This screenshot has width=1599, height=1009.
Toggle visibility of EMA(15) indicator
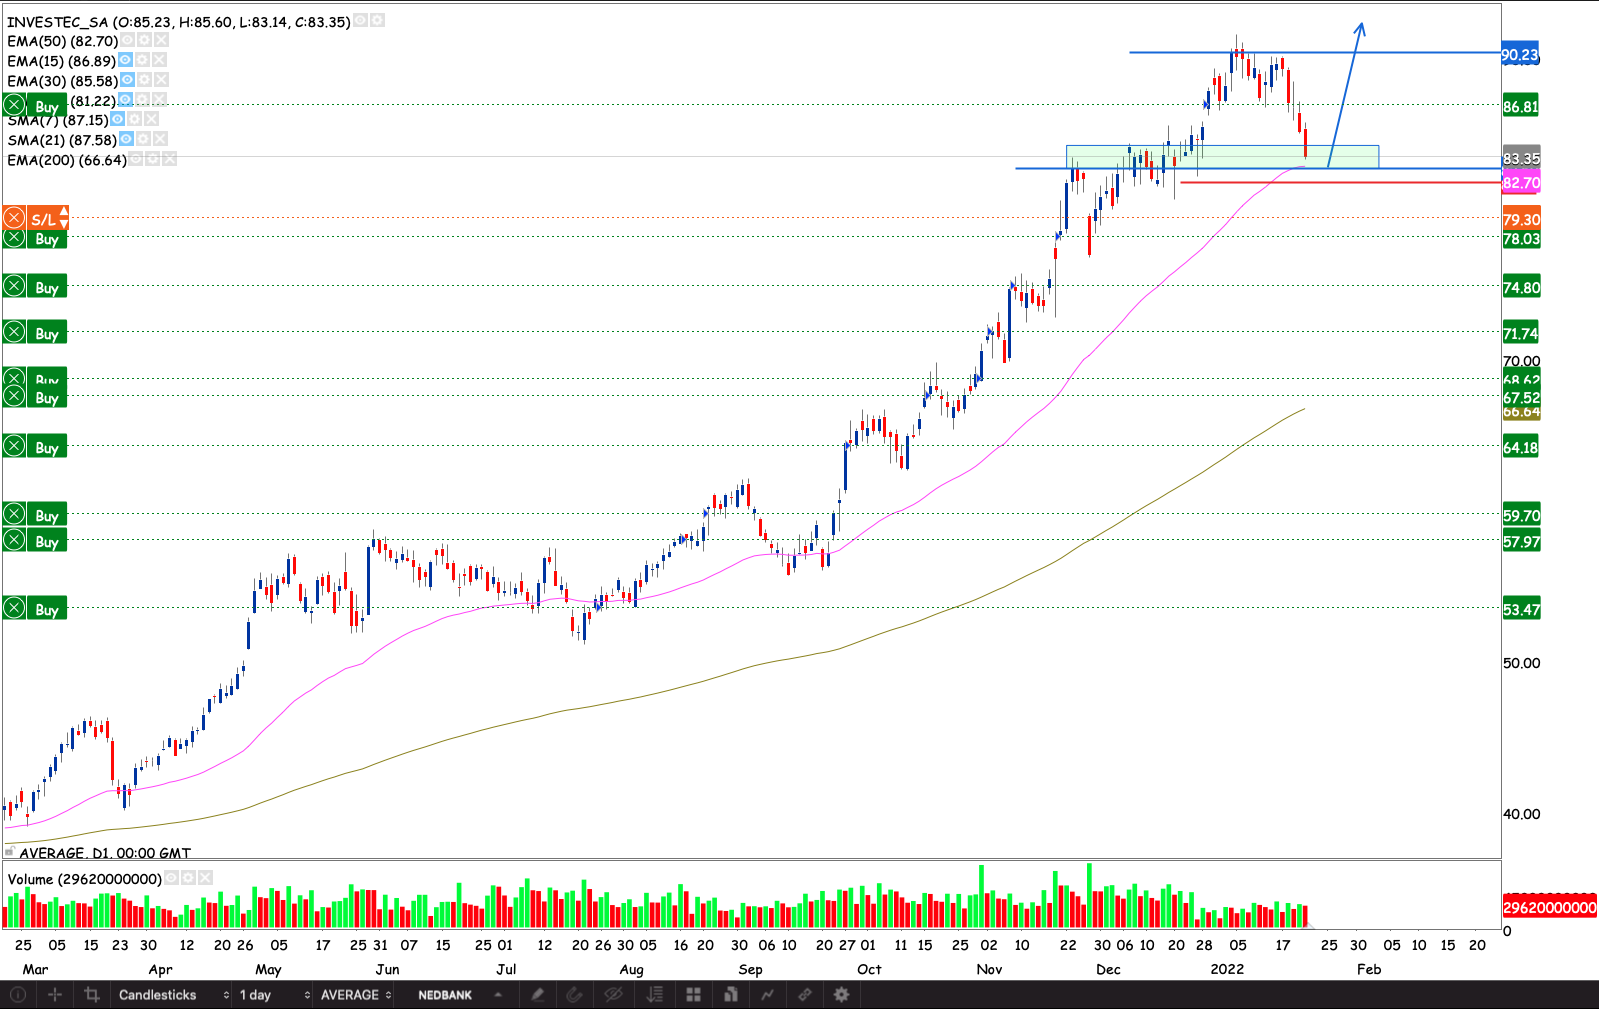126,60
